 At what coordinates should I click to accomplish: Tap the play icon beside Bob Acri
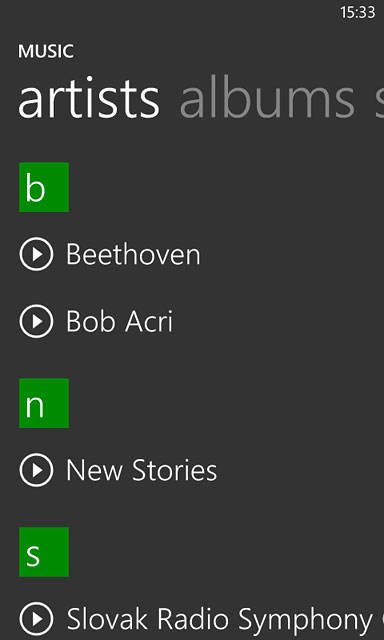coord(36,321)
